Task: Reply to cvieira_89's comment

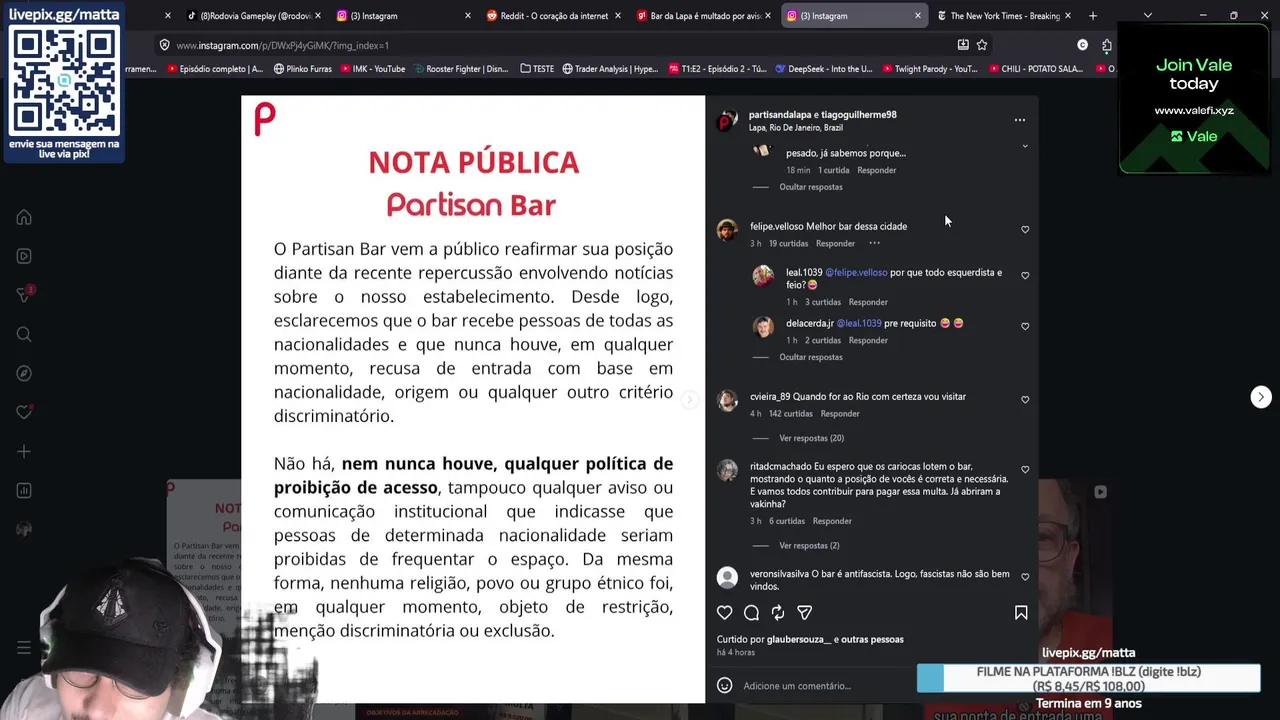Action: point(840,413)
